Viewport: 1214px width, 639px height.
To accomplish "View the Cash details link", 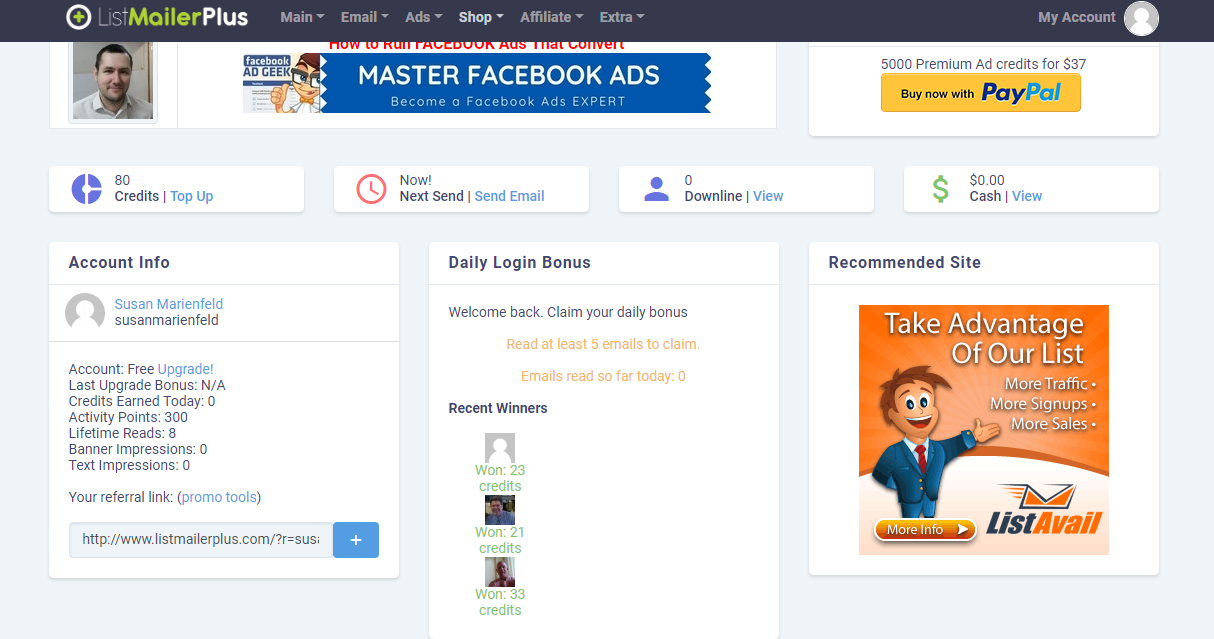I will (x=1027, y=196).
